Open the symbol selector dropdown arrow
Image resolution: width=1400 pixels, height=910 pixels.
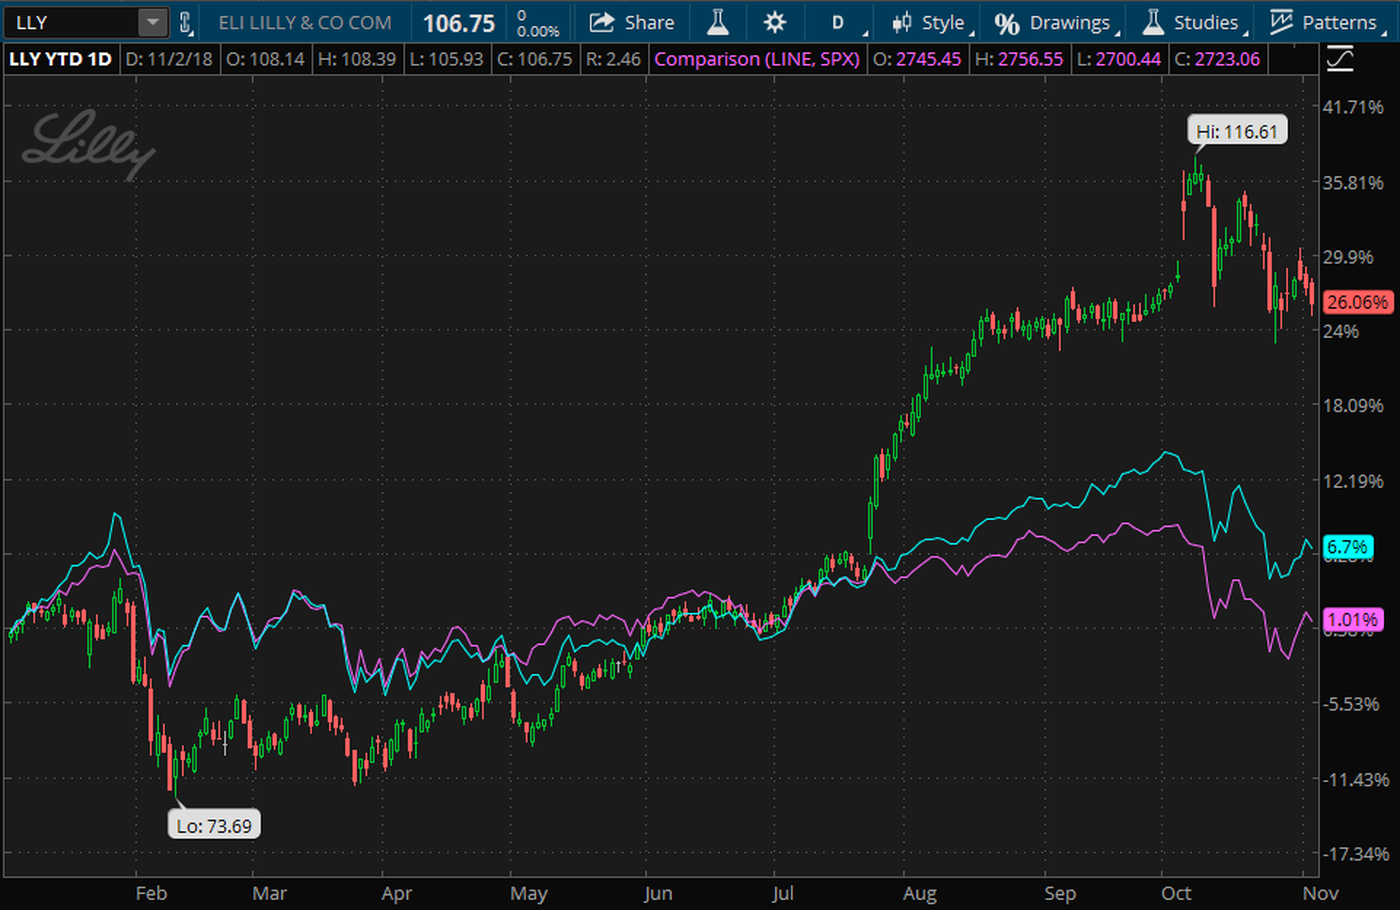[152, 22]
